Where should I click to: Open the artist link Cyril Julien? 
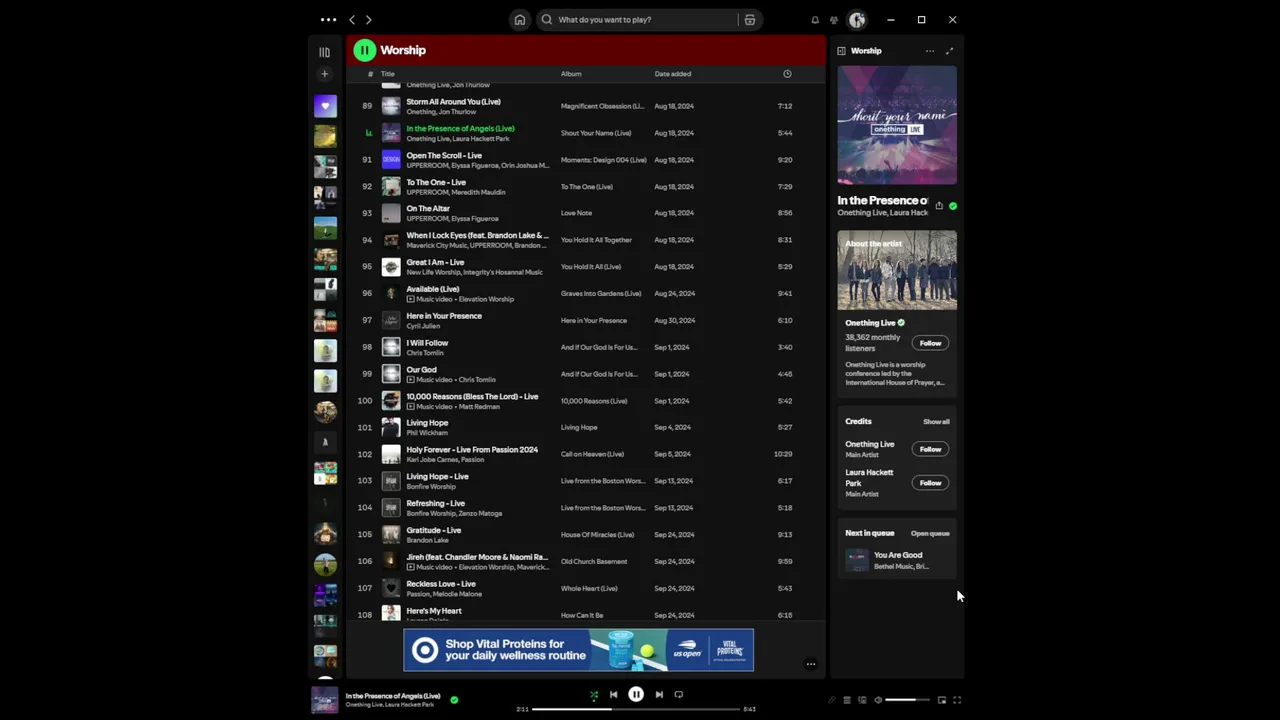pyautogui.click(x=422, y=326)
